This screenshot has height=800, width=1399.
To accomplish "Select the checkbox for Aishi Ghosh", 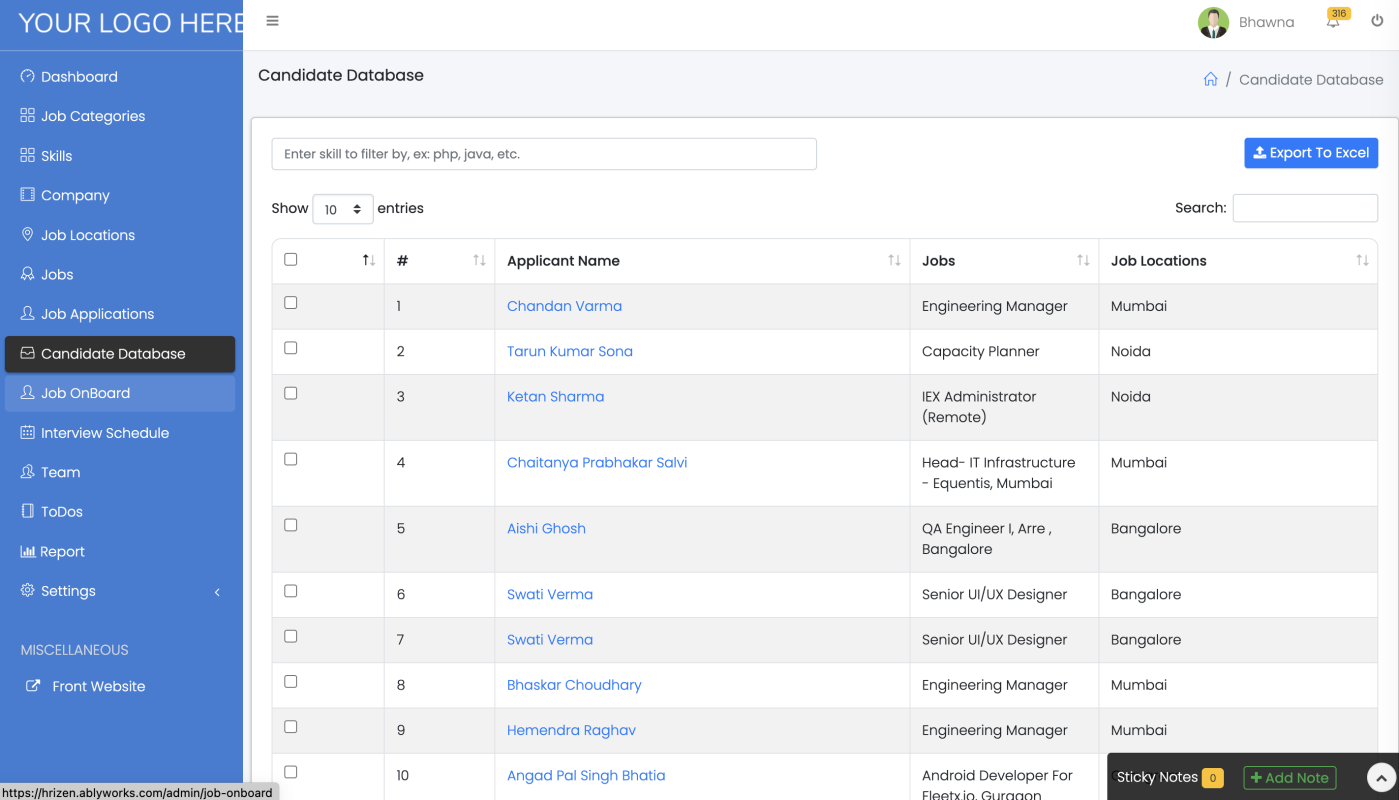I will [290, 524].
